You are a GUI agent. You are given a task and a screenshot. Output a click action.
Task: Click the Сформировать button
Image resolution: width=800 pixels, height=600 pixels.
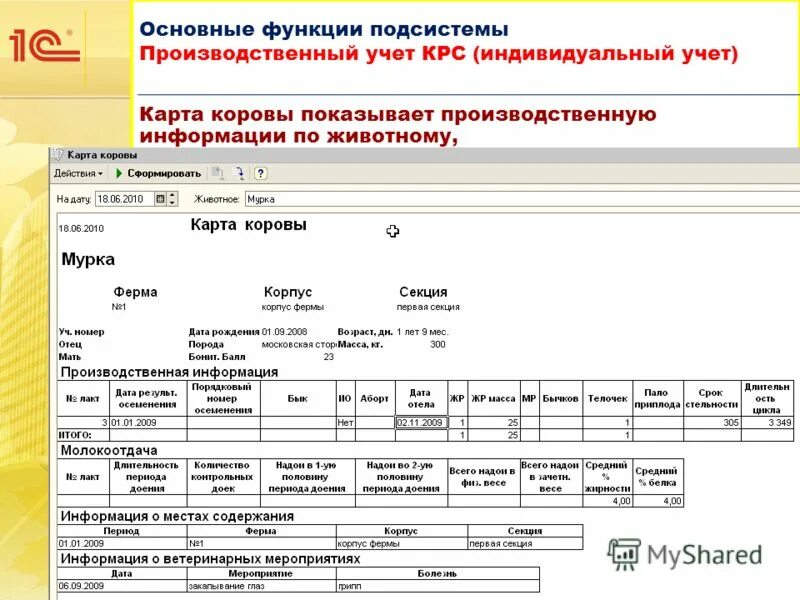165,172
